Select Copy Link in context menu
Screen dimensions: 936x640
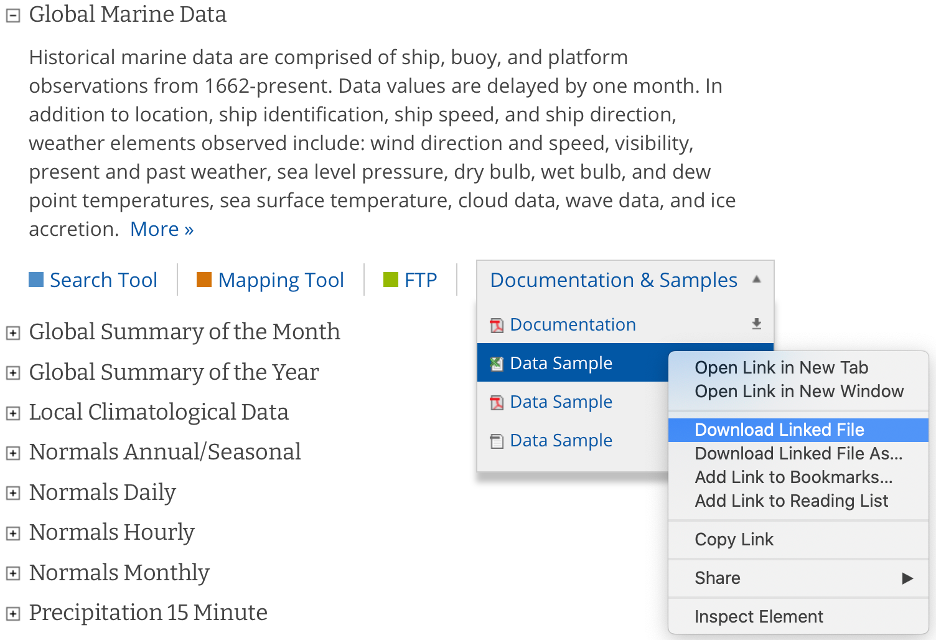coord(798,540)
